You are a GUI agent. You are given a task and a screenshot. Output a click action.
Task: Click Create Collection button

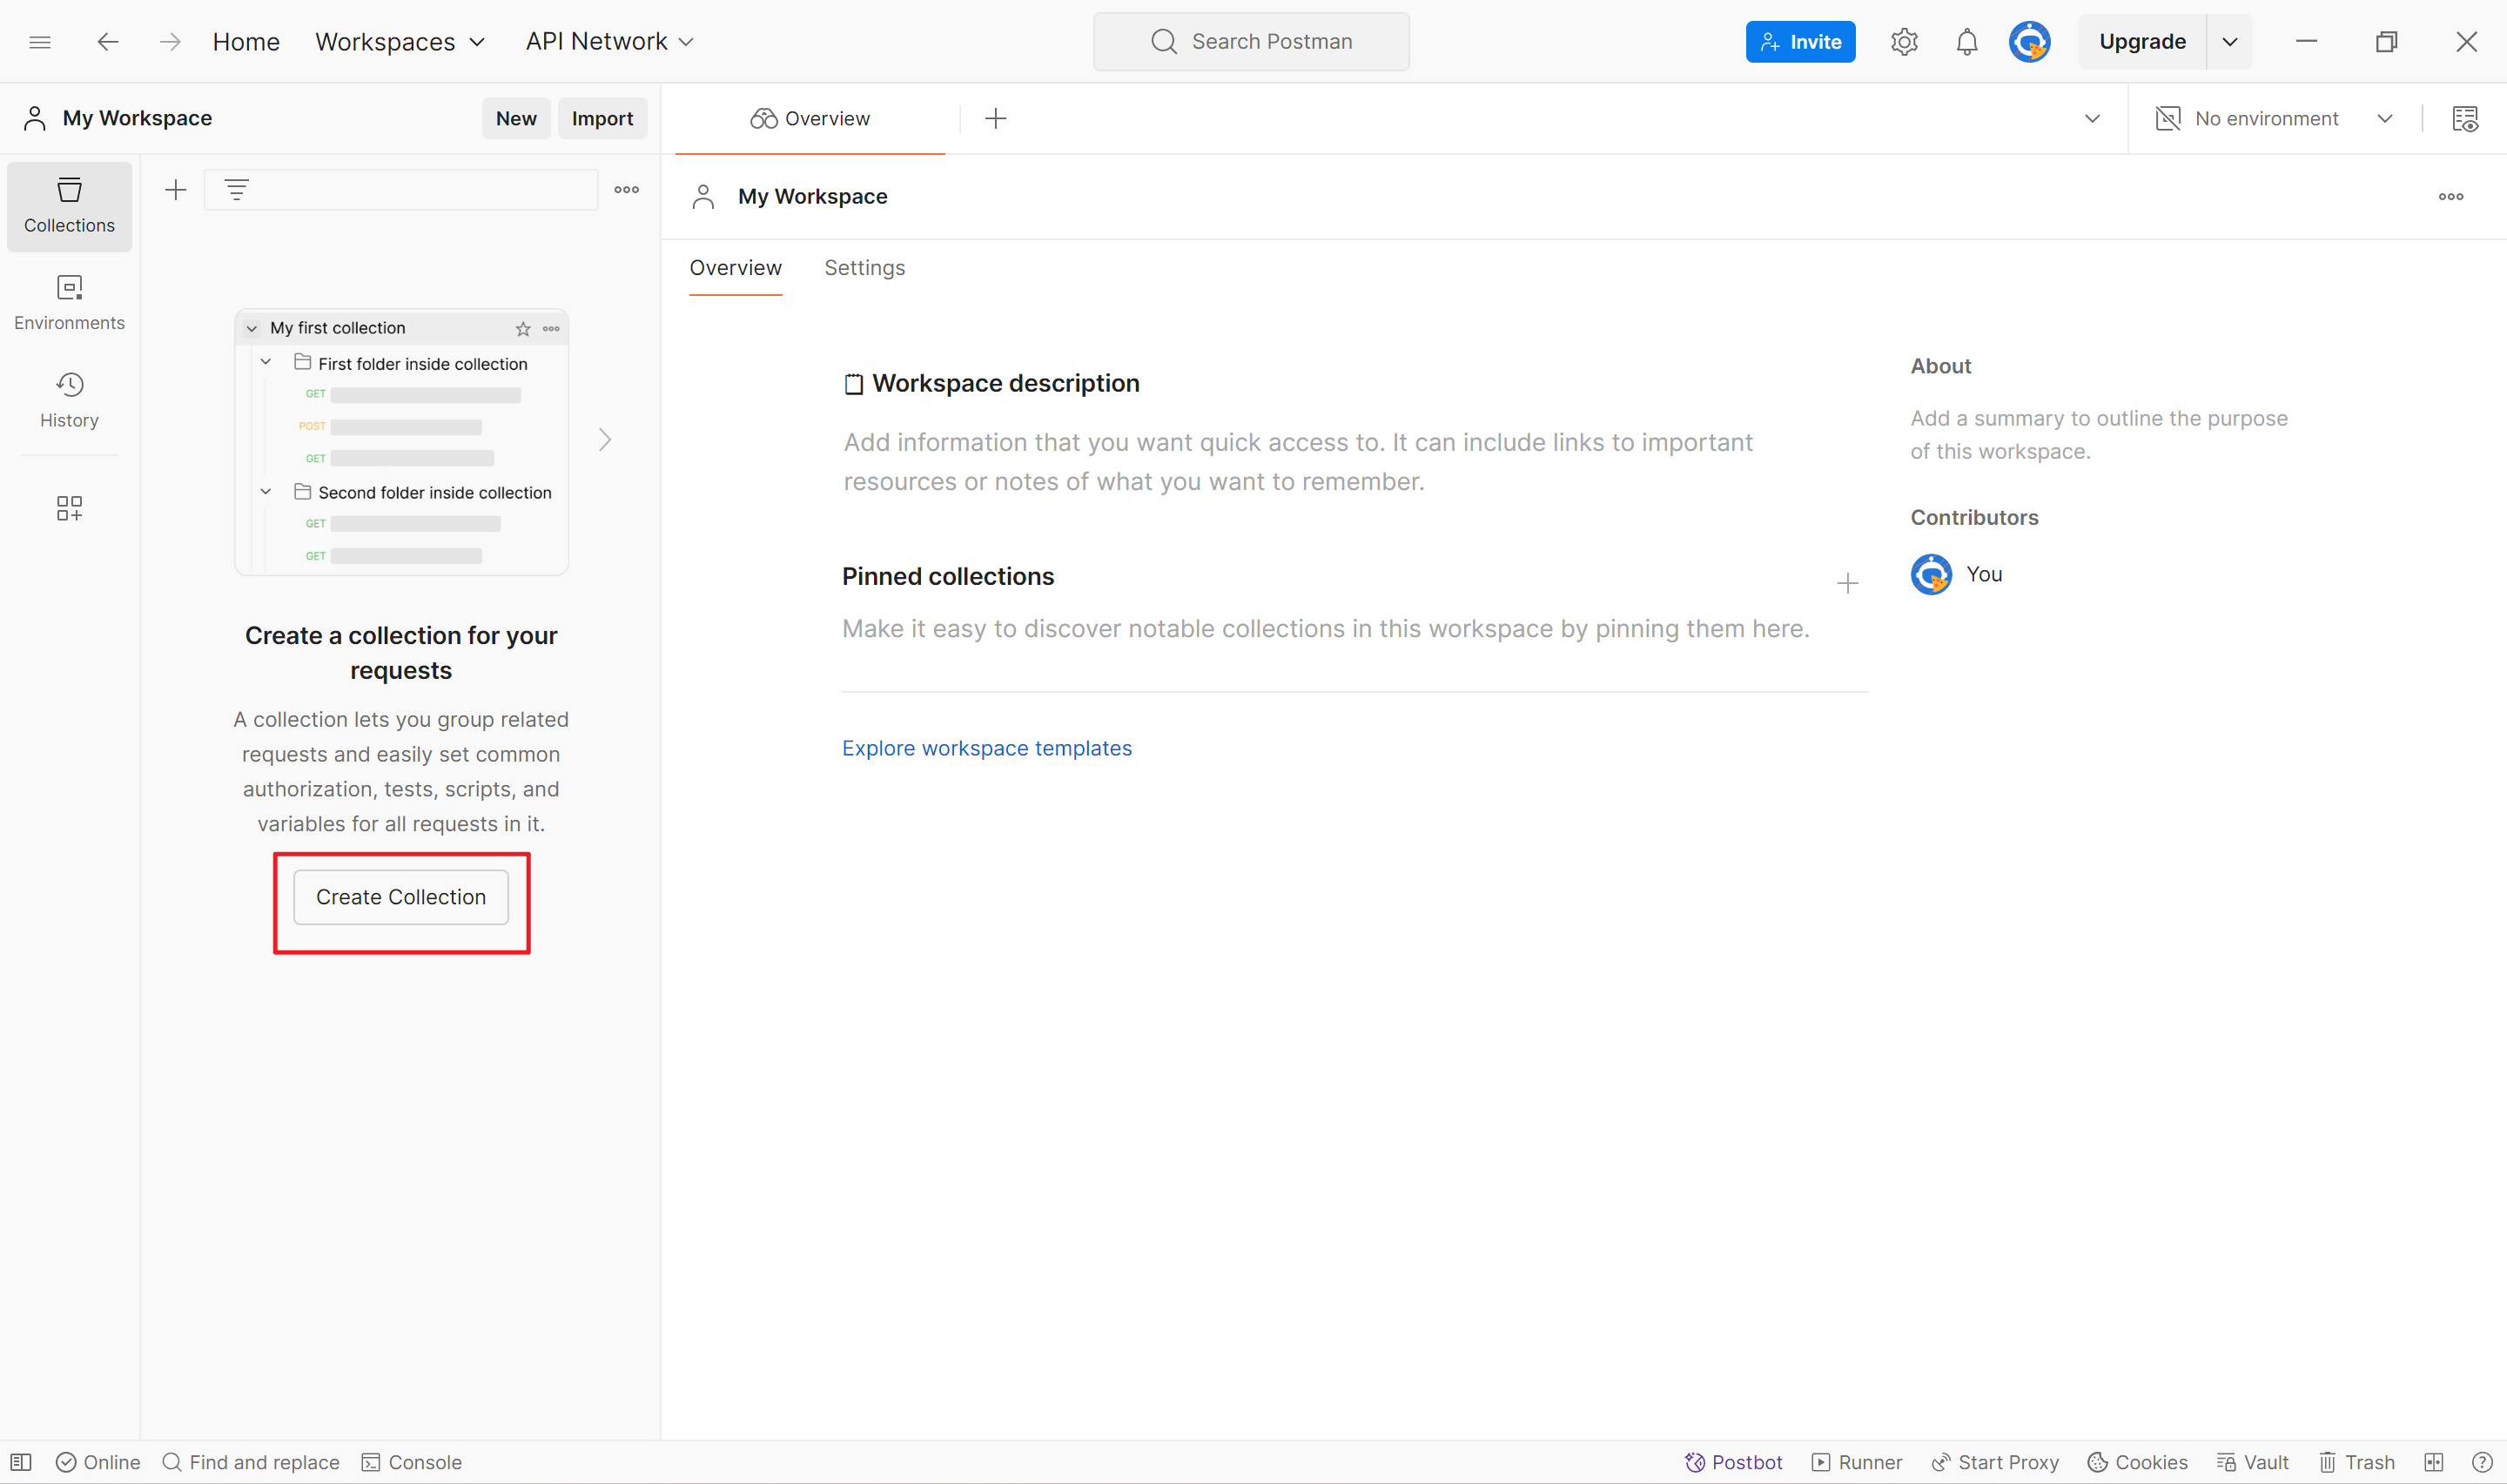pyautogui.click(x=401, y=898)
